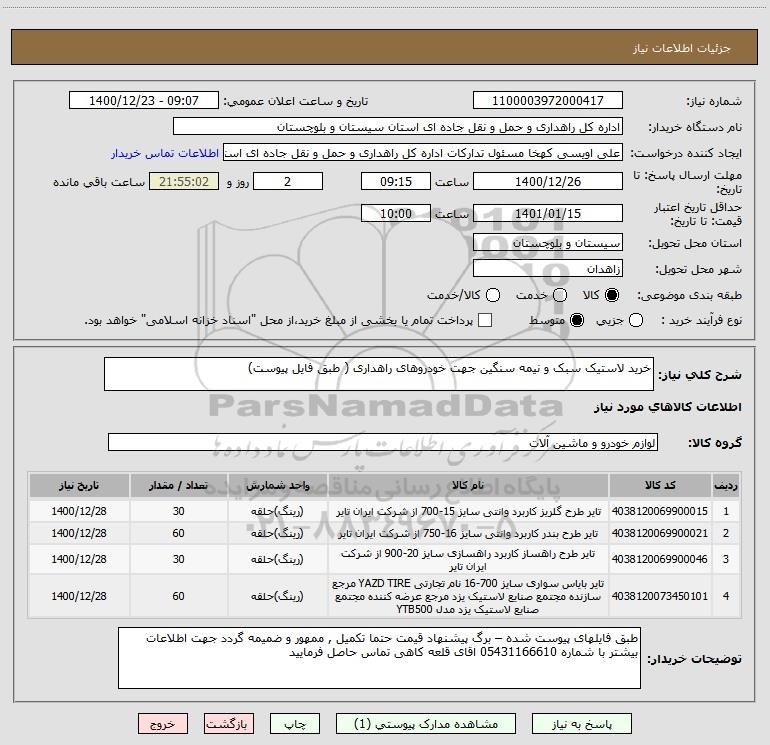Click product code 4038120069900021
Image resolution: width=770 pixels, height=745 pixels.
pyautogui.click(x=660, y=533)
